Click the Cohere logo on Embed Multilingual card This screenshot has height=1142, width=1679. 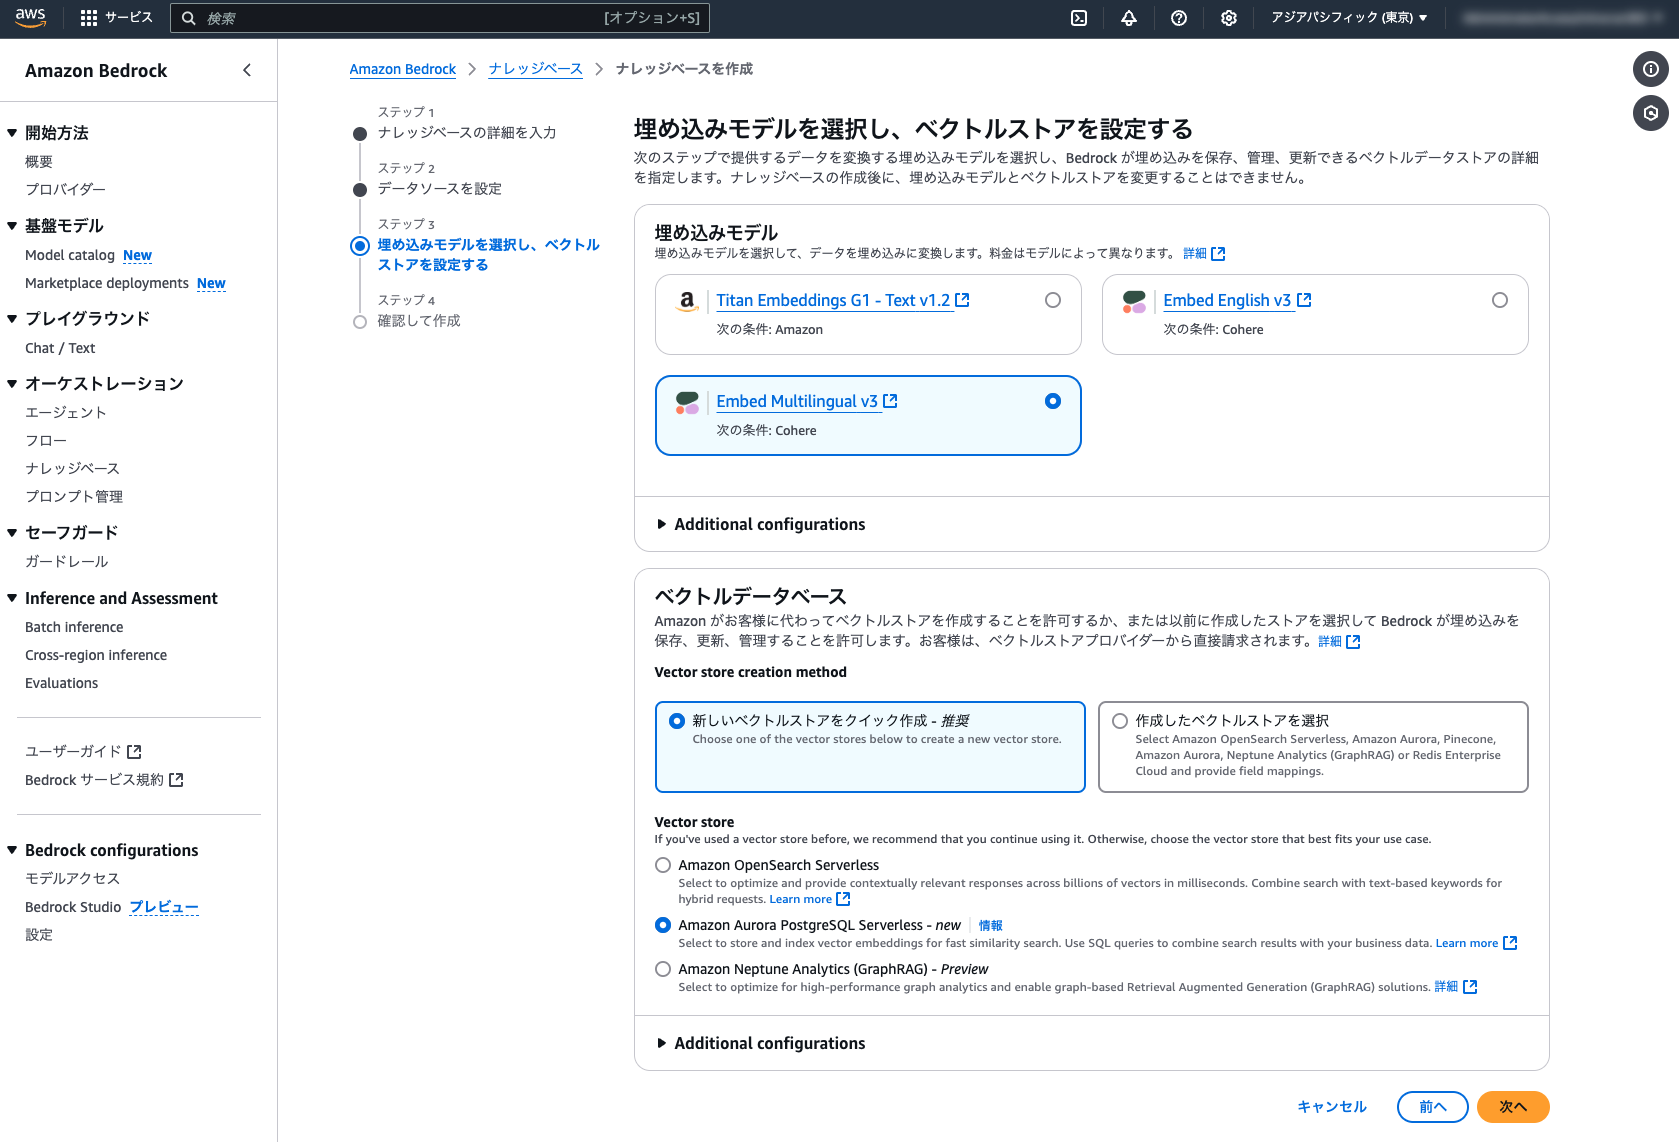click(x=687, y=402)
